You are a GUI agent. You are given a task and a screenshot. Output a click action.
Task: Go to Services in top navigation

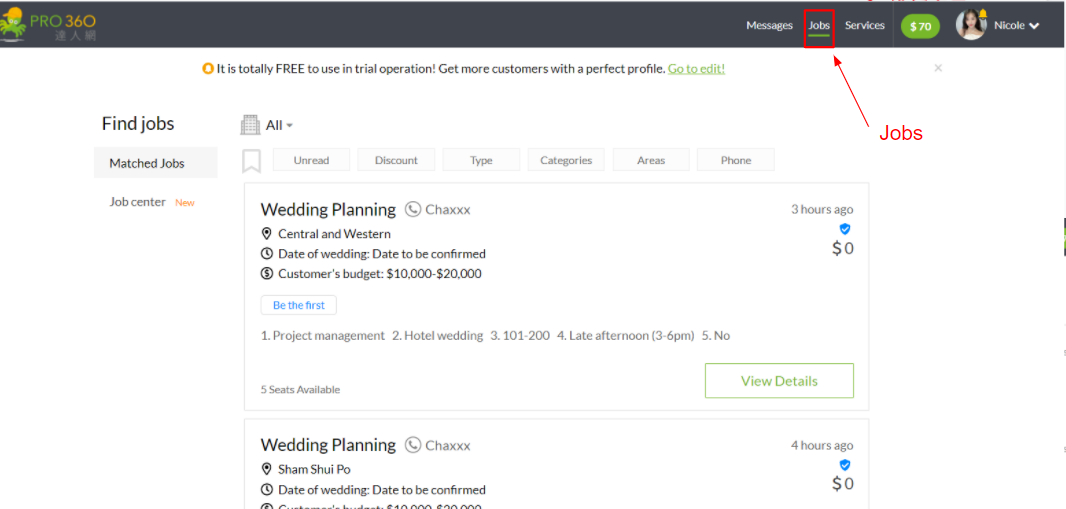[x=864, y=25]
